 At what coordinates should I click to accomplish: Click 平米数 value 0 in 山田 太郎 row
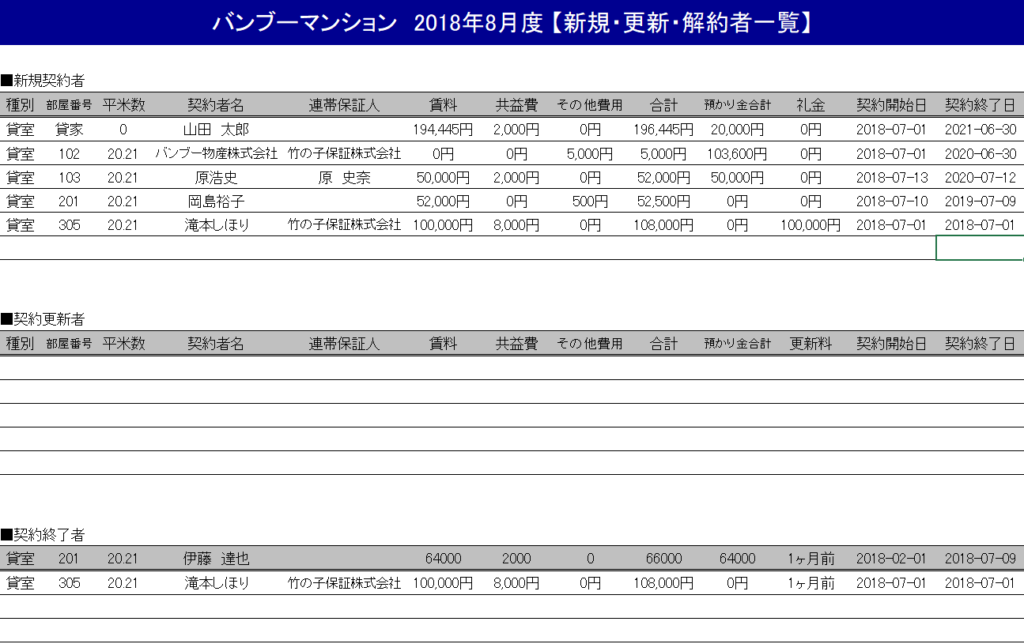(x=123, y=129)
